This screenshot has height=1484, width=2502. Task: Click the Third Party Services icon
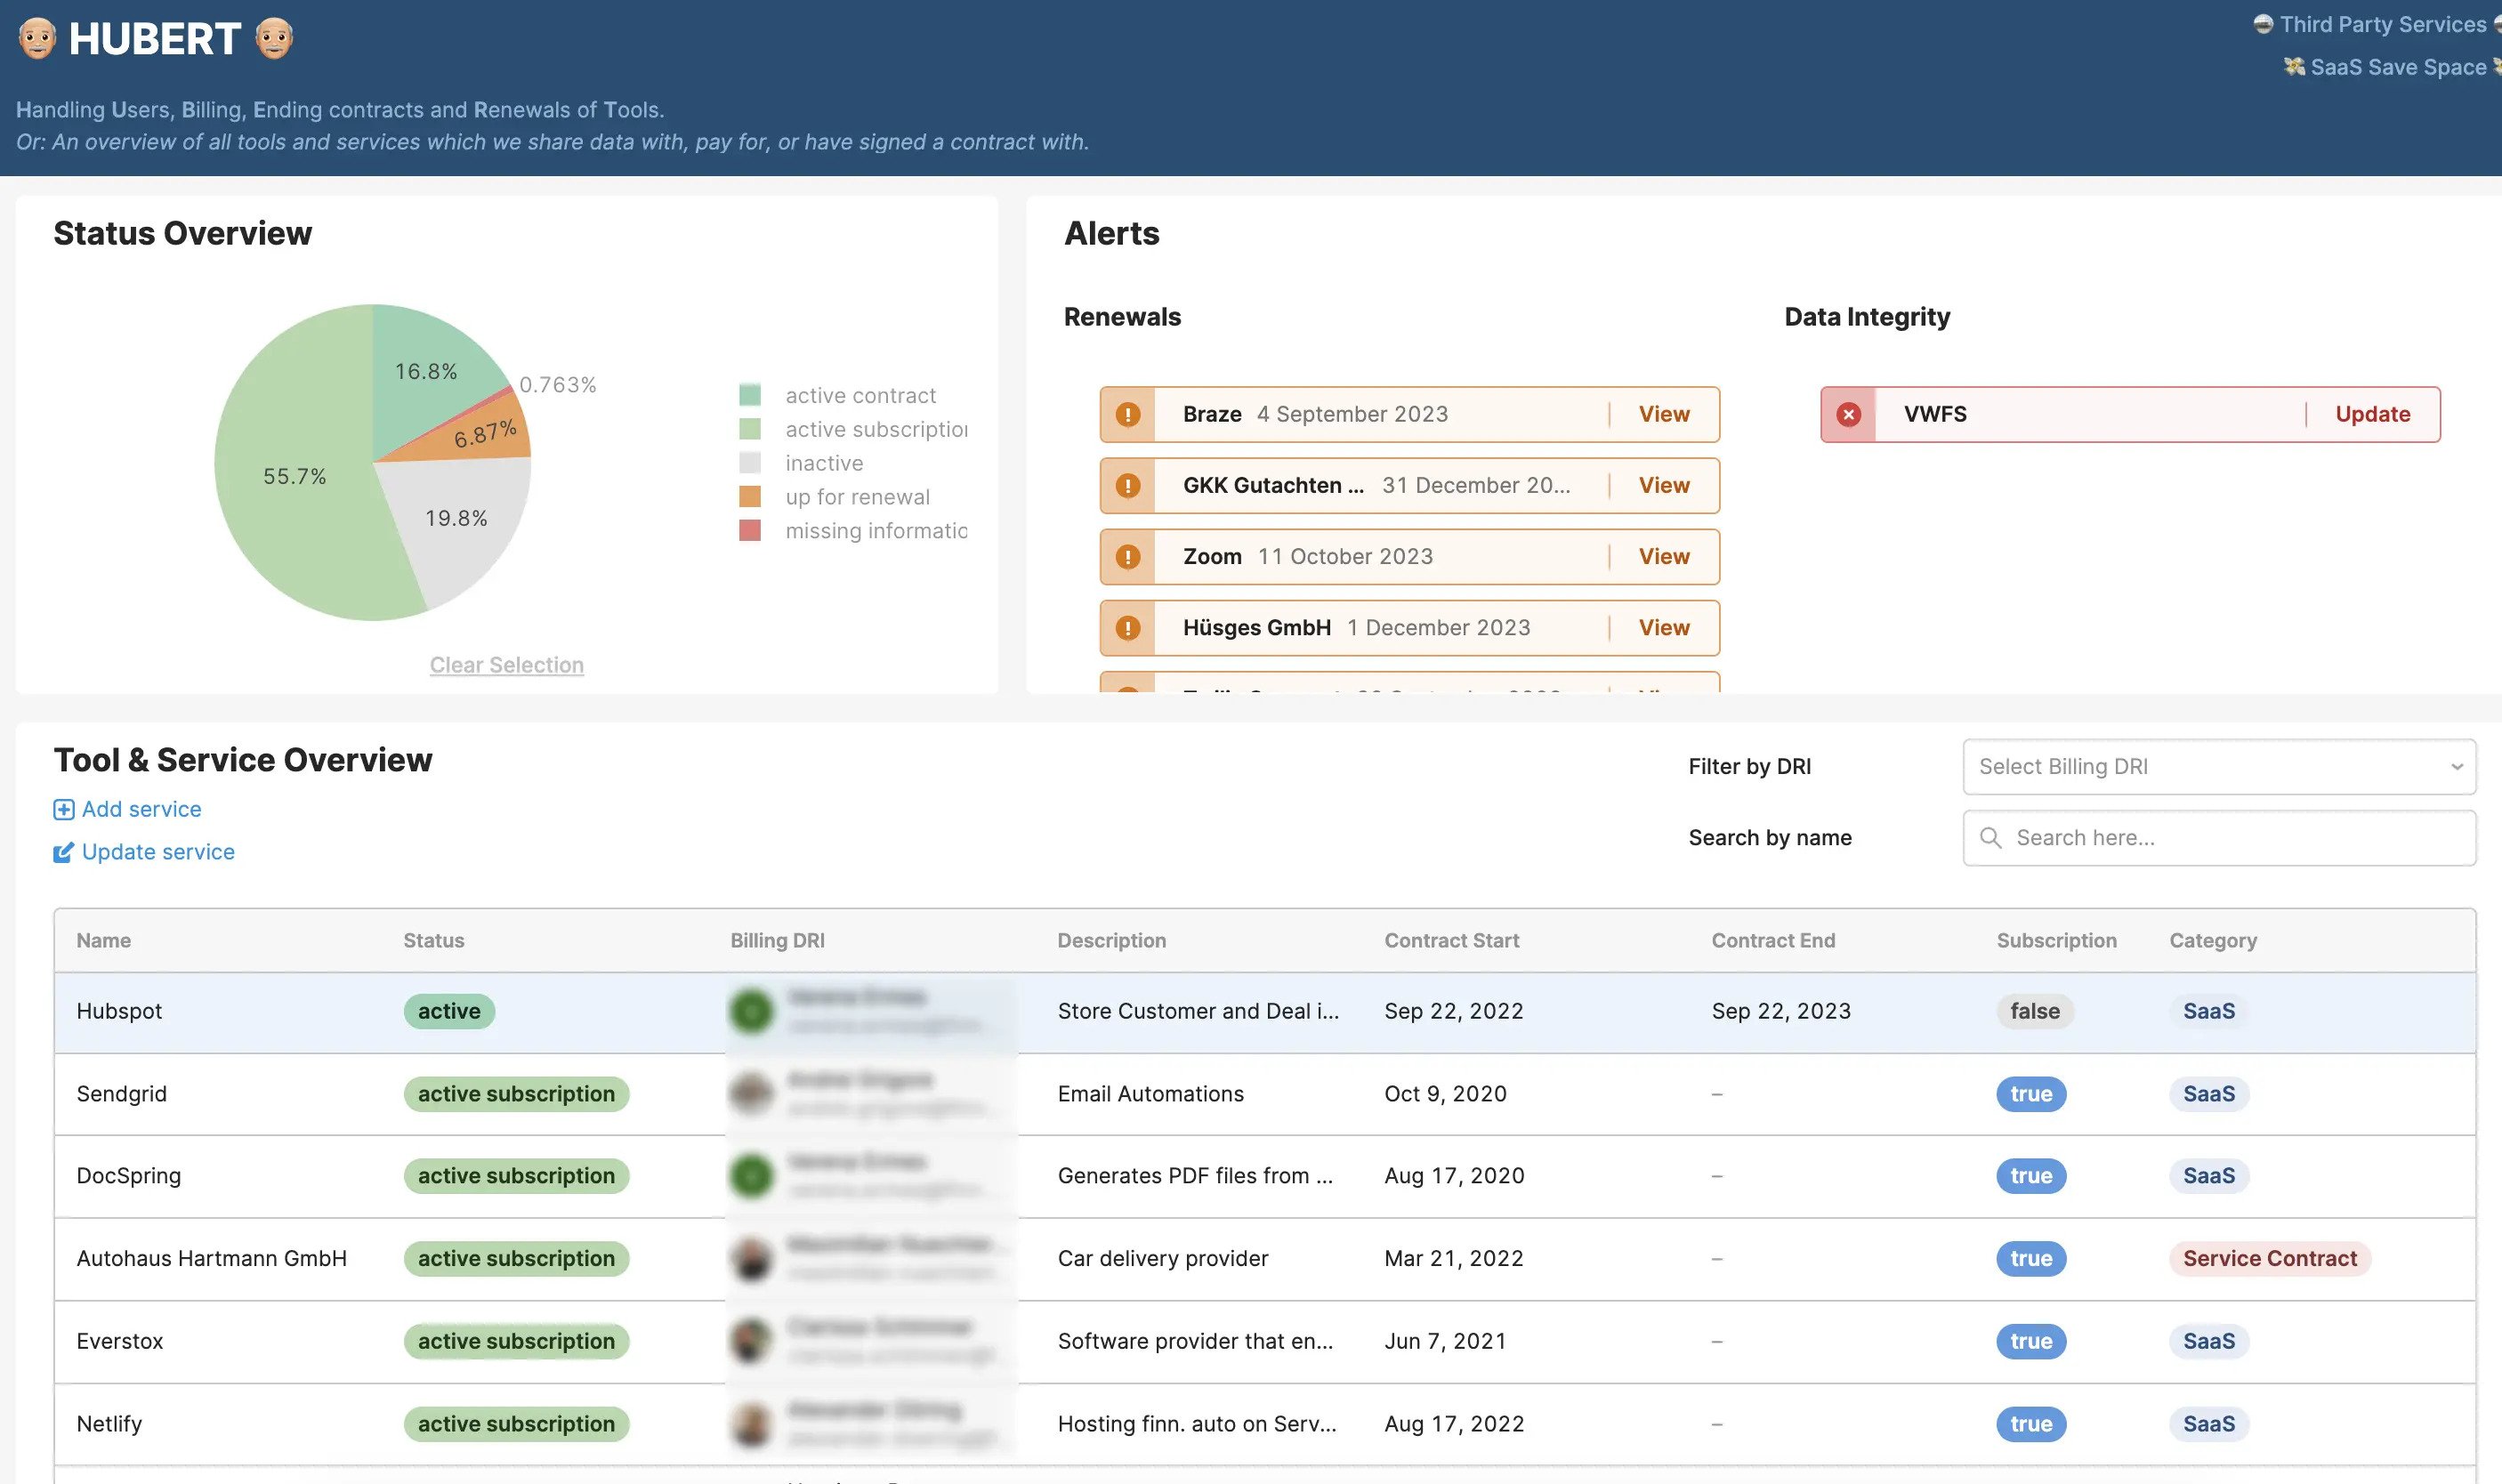pyautogui.click(x=2263, y=24)
